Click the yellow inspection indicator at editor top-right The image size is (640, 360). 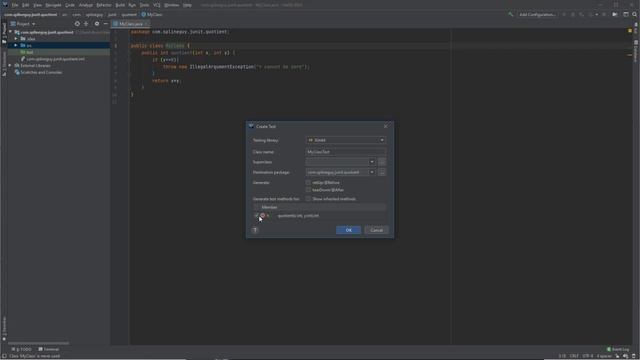(x=630, y=31)
